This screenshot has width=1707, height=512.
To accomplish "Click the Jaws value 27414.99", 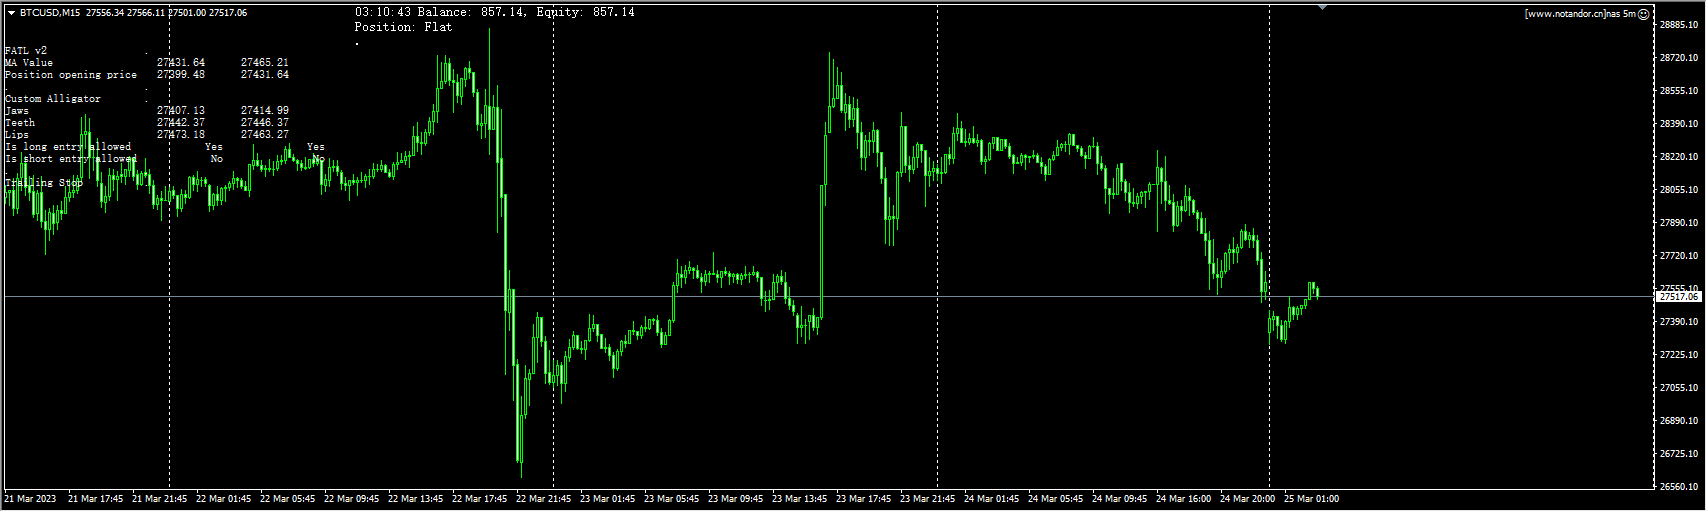I will coord(265,110).
